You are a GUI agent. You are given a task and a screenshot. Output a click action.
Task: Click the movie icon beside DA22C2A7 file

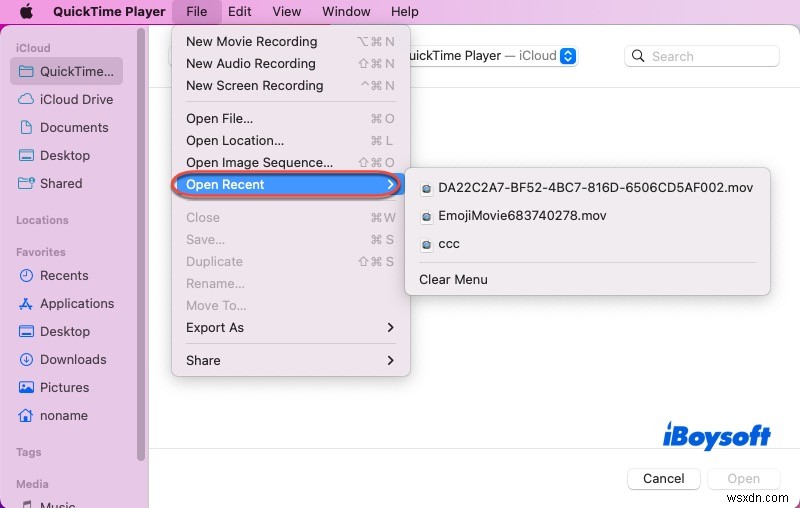click(x=427, y=189)
